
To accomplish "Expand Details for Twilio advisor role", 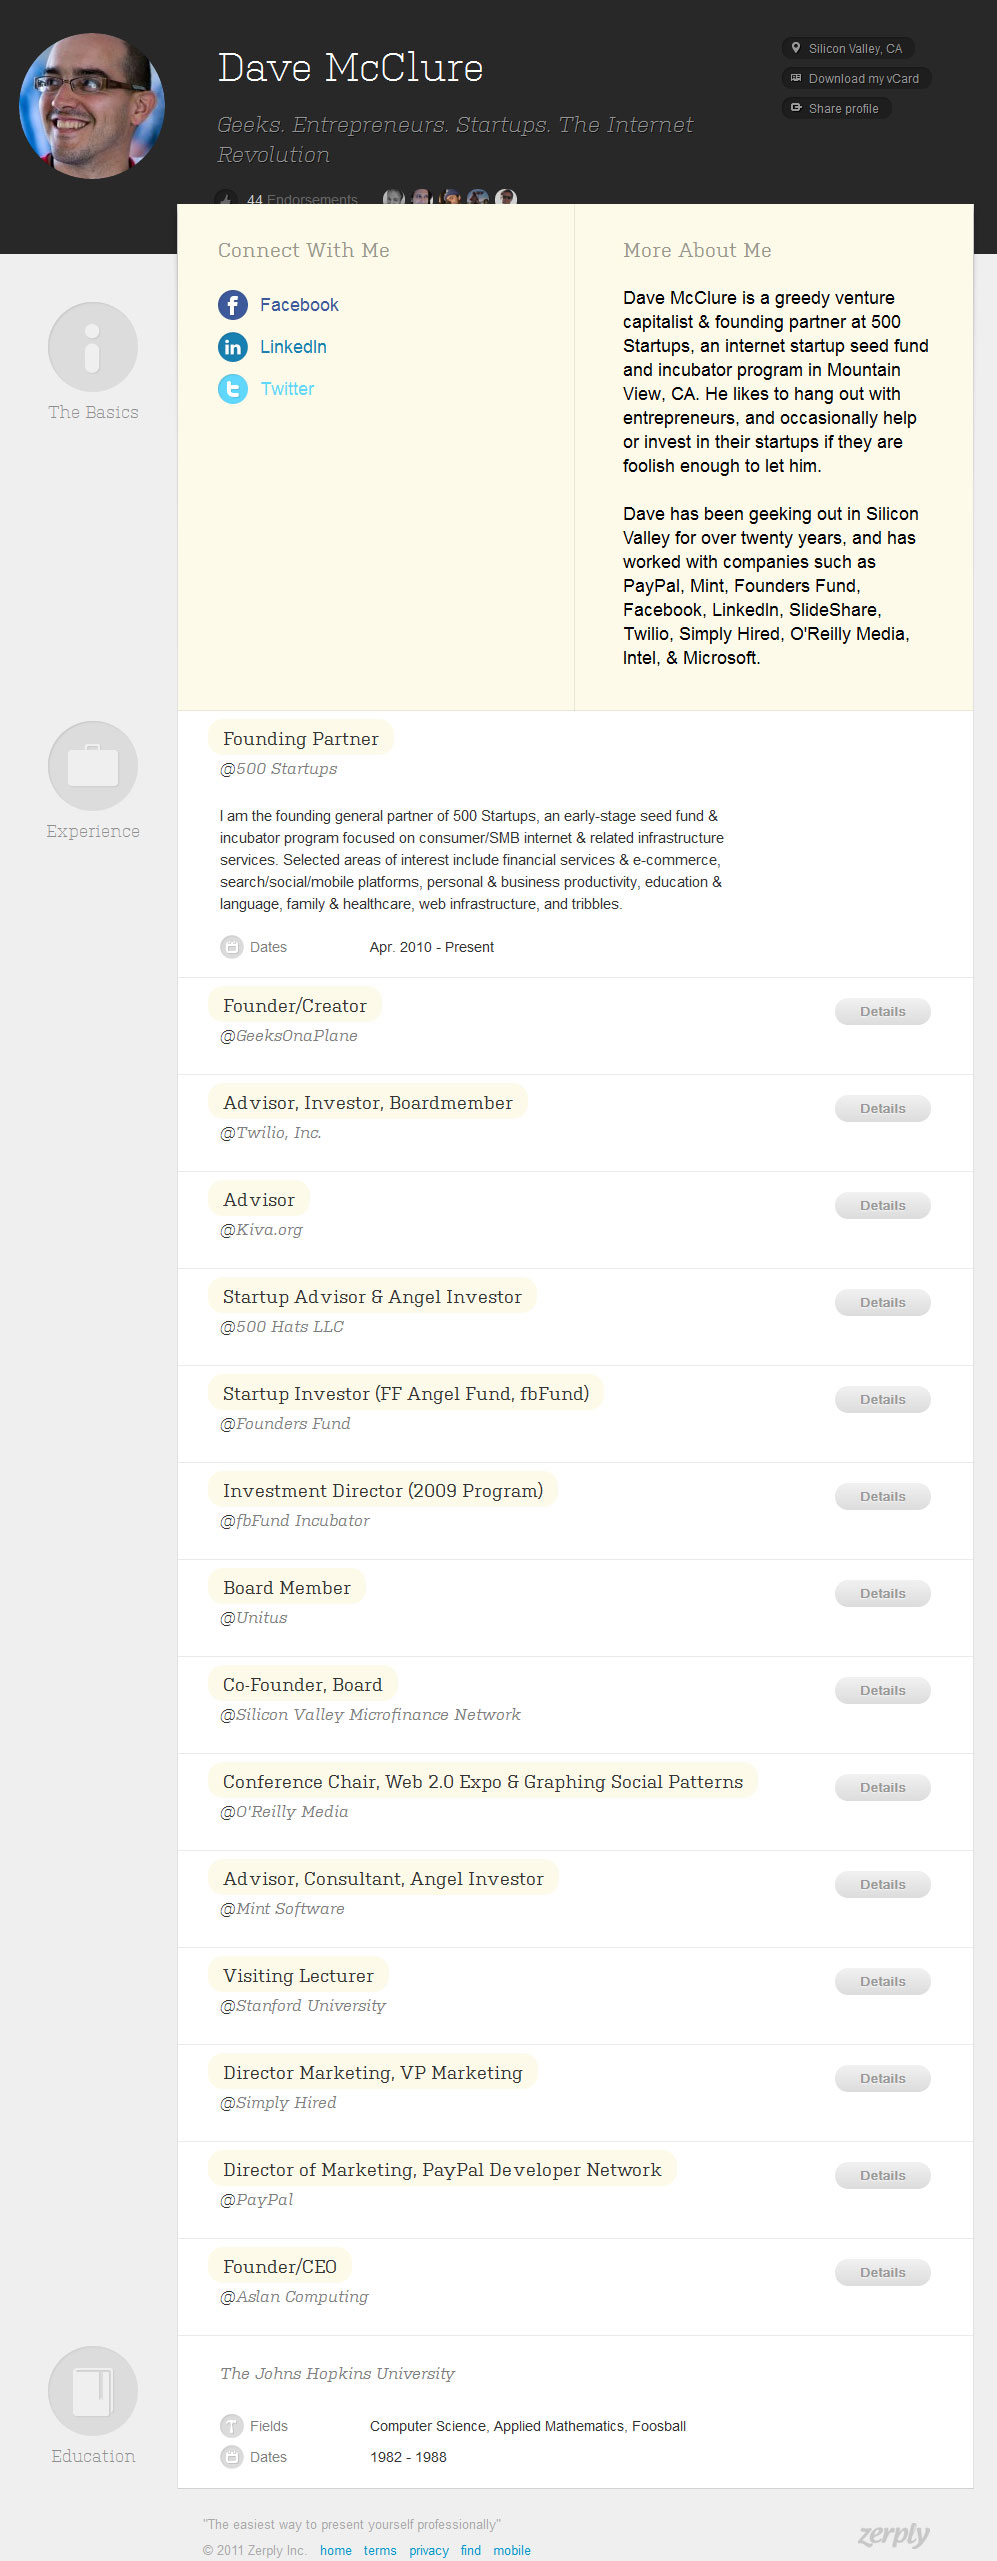I will tap(882, 1109).
